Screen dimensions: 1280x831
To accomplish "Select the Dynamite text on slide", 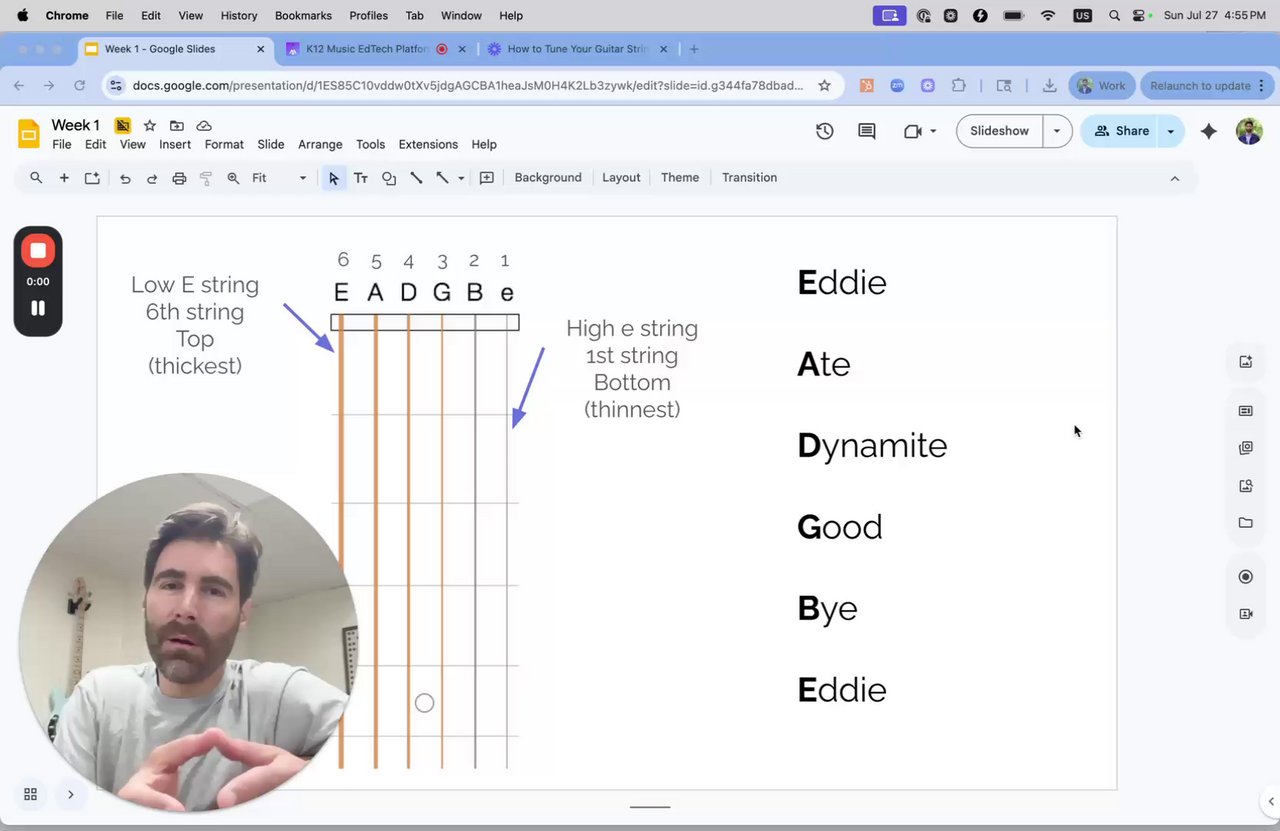I will coord(872,446).
